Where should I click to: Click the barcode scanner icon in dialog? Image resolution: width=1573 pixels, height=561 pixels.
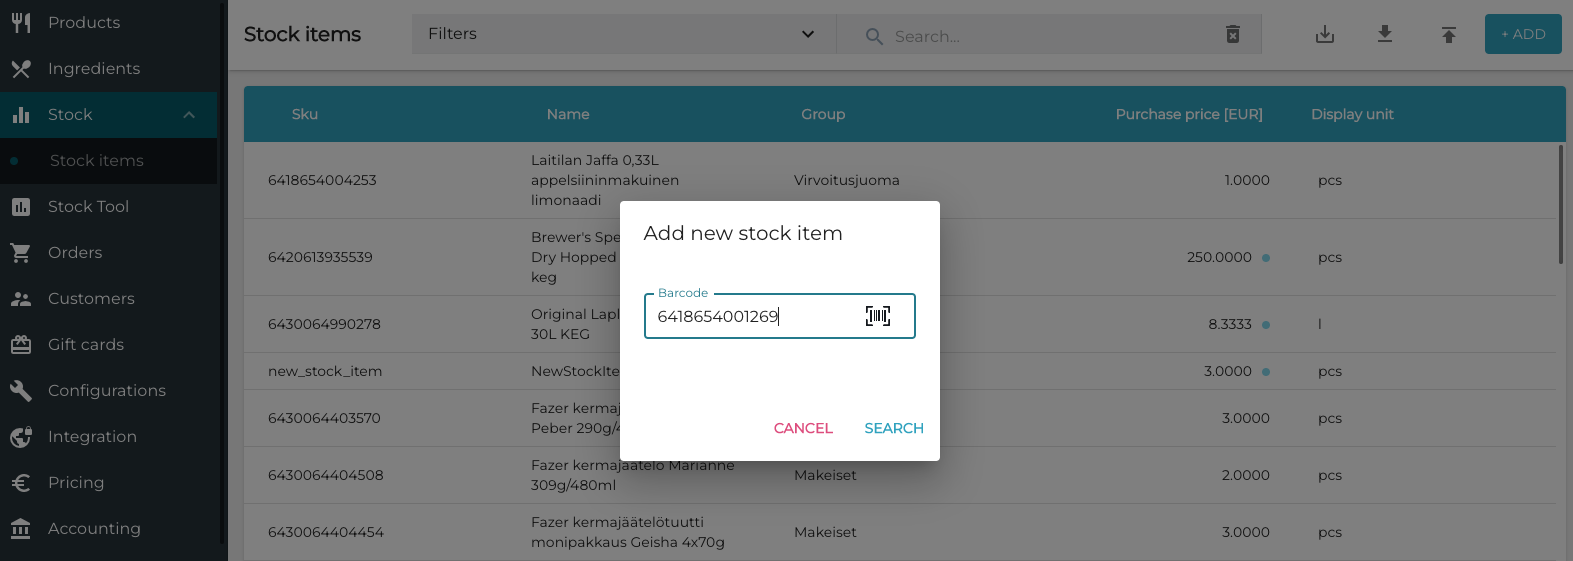[x=877, y=316]
